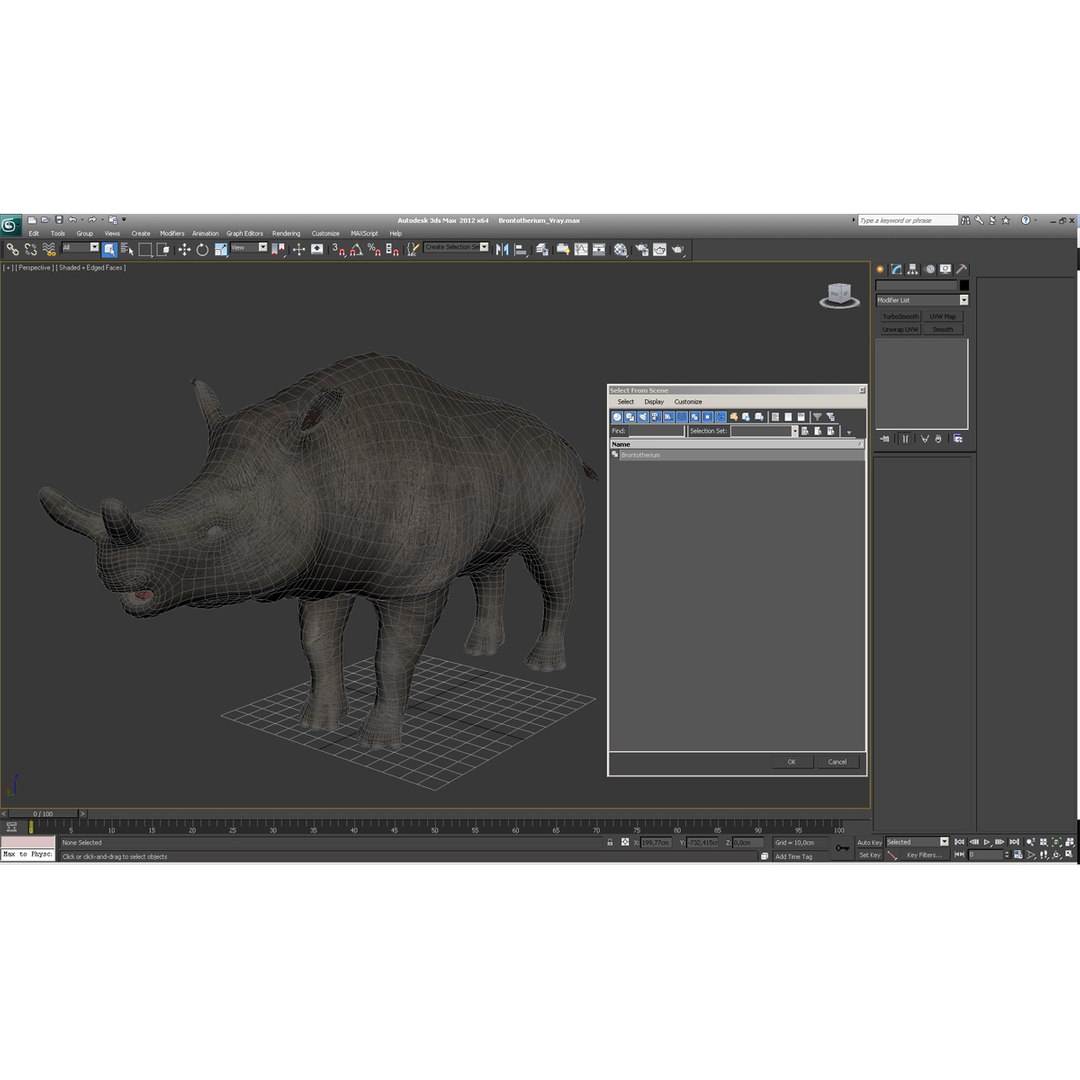Viewport: 1080px width, 1080px height.
Task: Toggle Auto Key mode
Action: tap(869, 842)
